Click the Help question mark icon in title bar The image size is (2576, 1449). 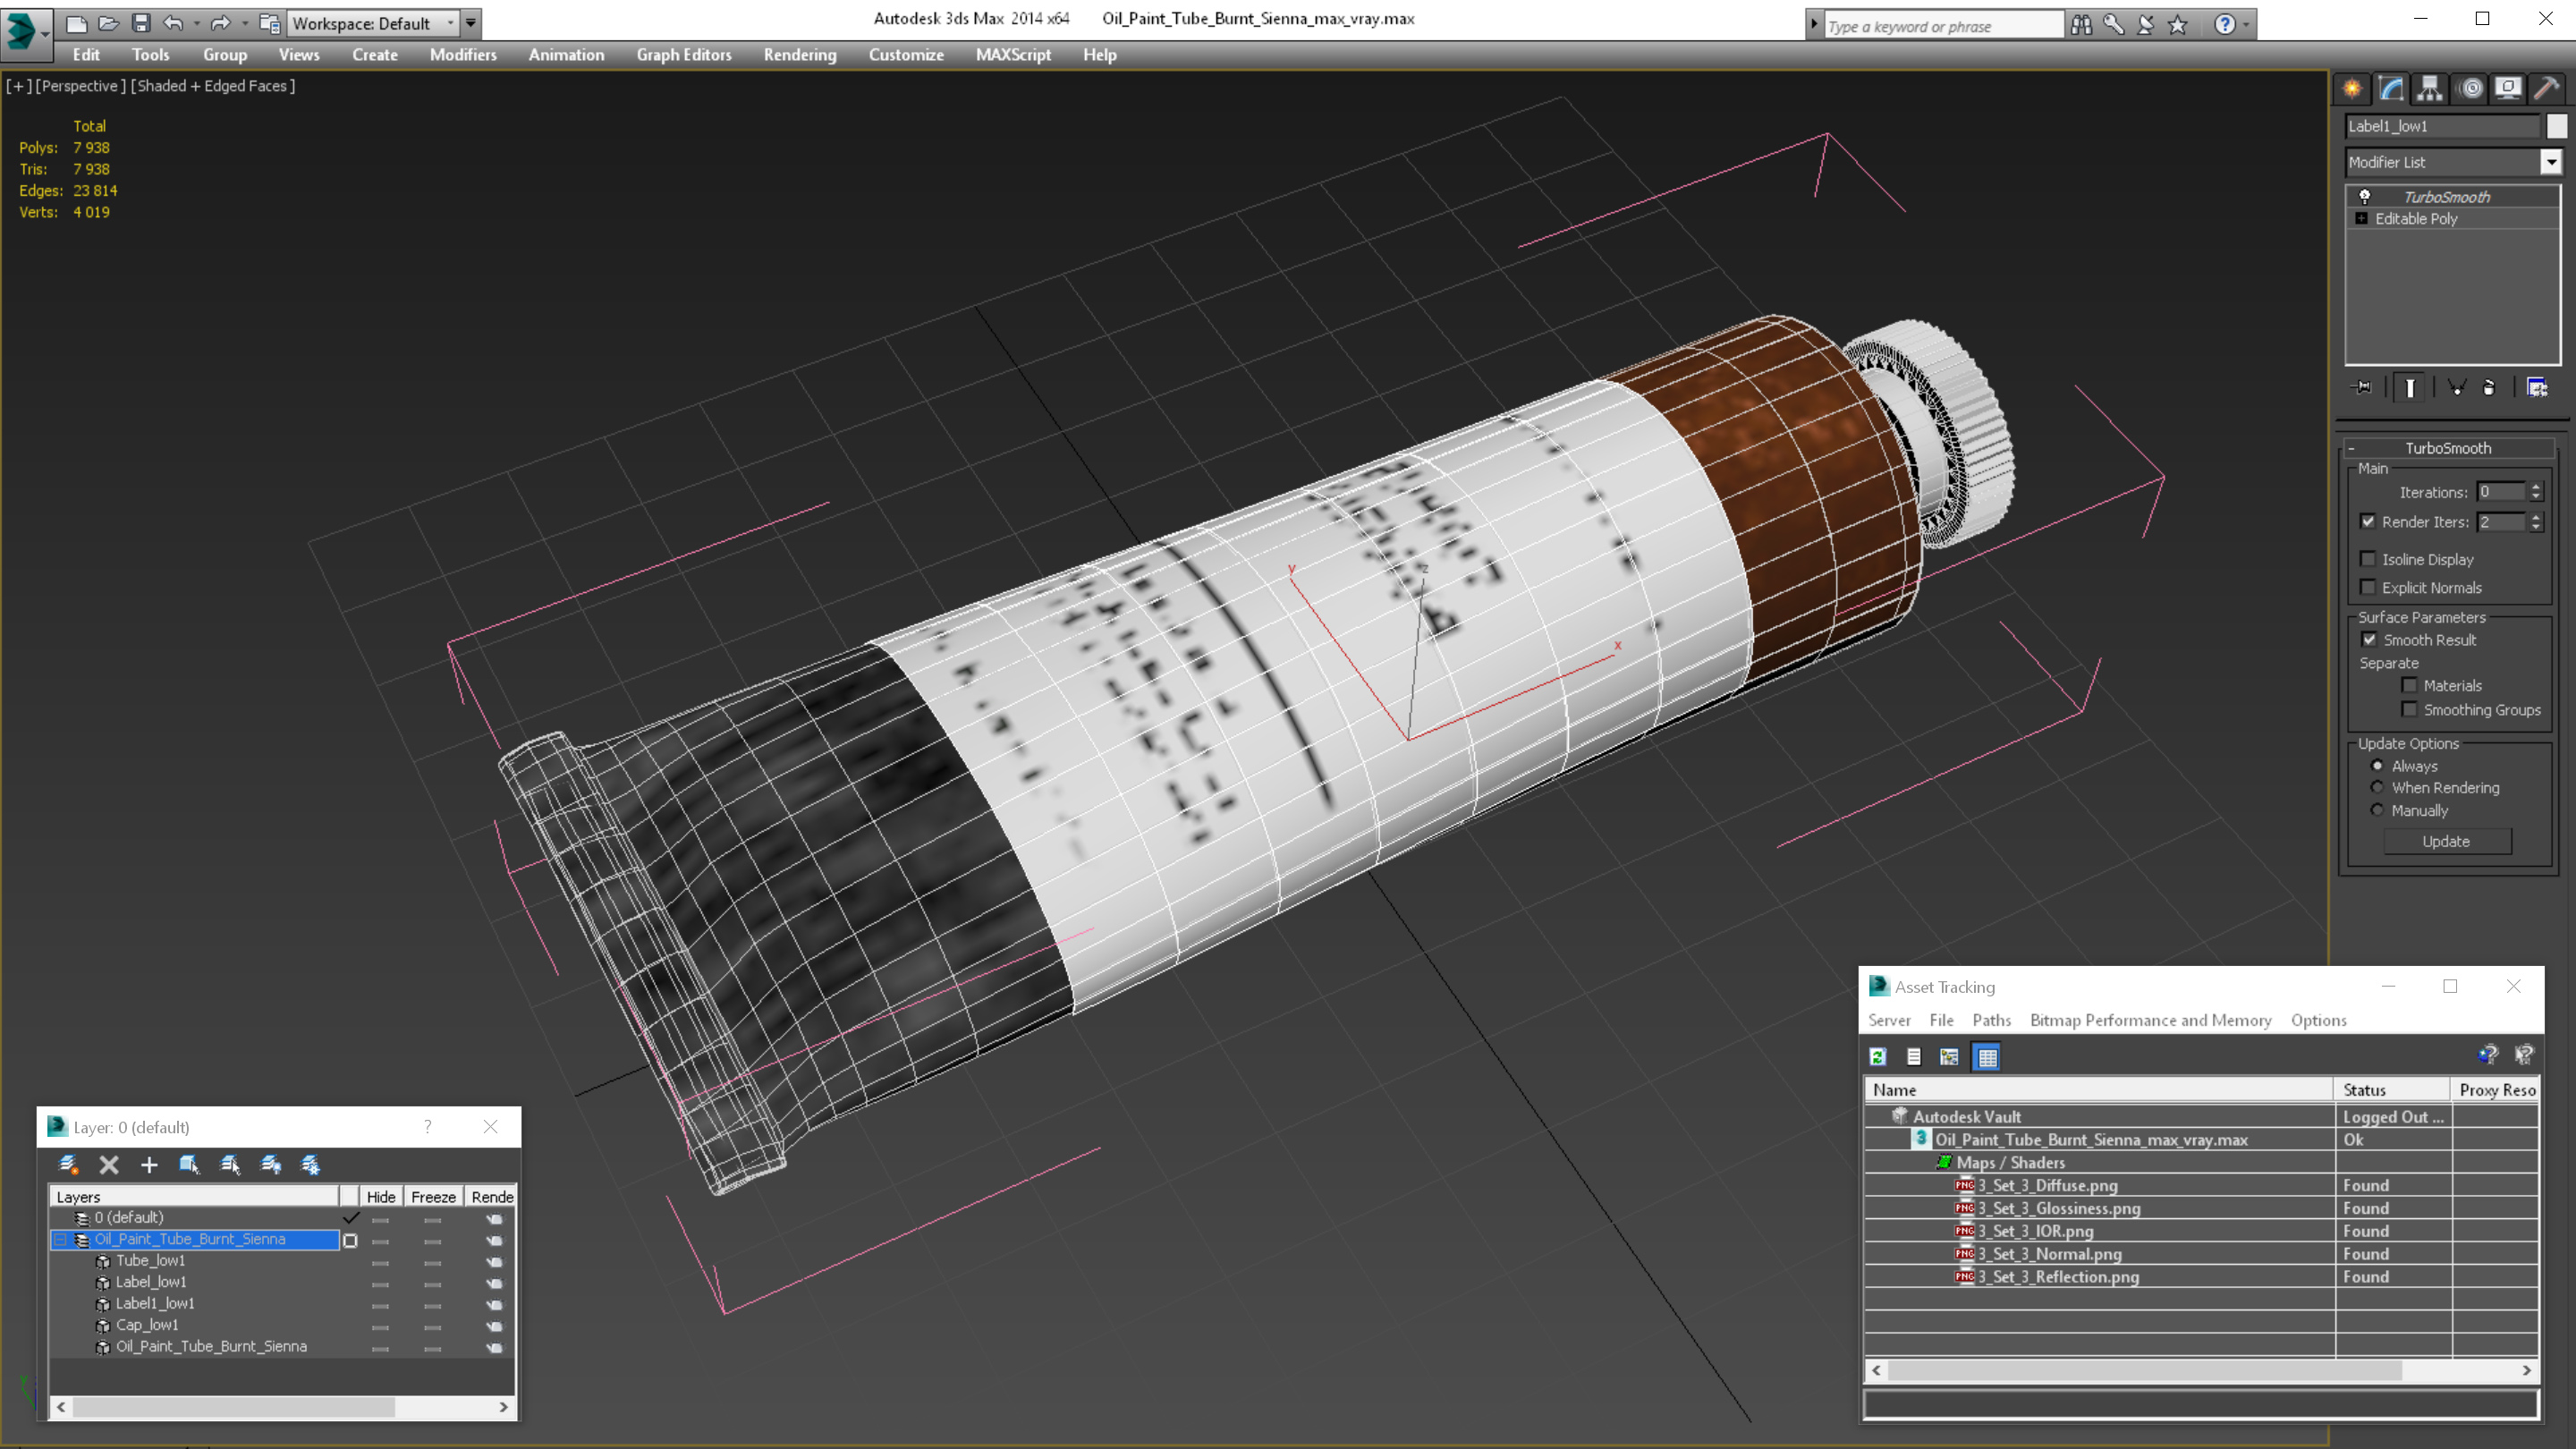pyautogui.click(x=2225, y=24)
